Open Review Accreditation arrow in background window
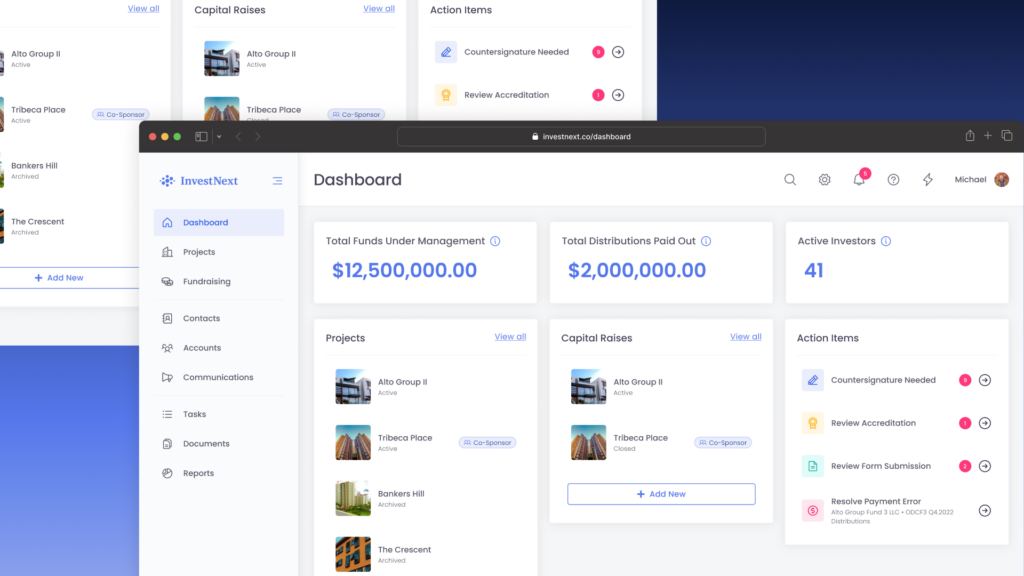The image size is (1024, 576). [618, 95]
